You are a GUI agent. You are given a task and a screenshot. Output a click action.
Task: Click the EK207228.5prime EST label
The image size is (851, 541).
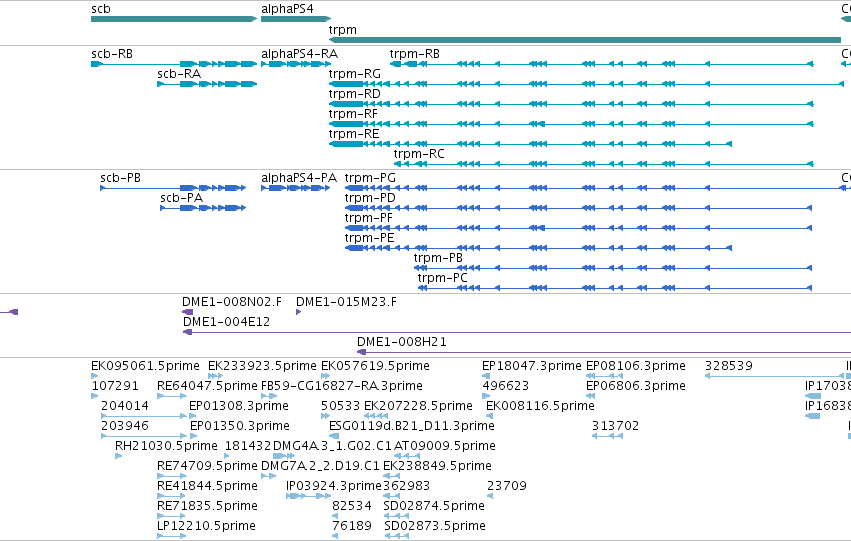coord(418,406)
